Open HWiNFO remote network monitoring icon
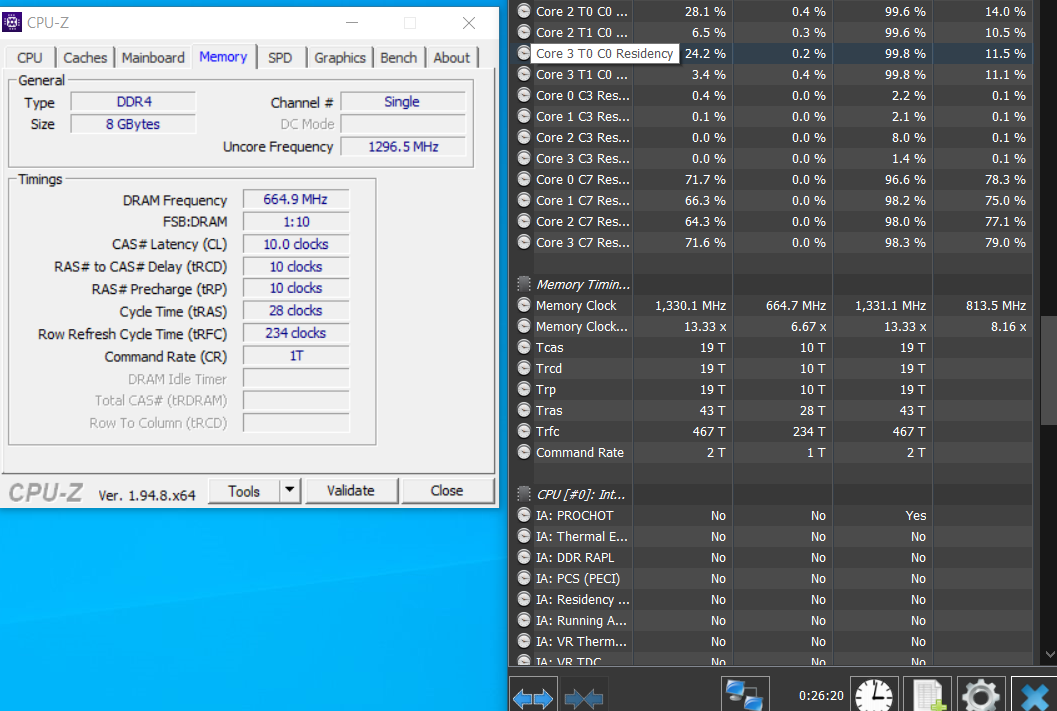Viewport: 1057px width, 711px height. coord(745,696)
